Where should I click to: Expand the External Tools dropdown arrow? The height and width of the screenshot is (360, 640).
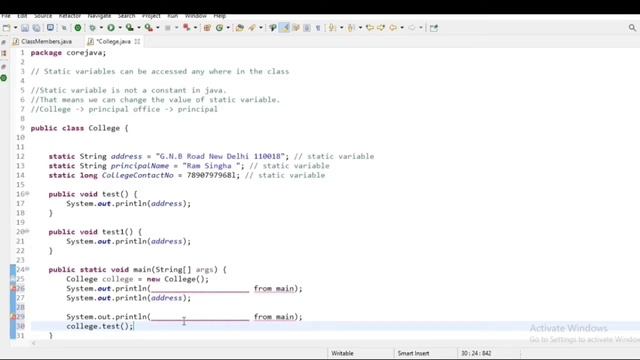[158, 28]
